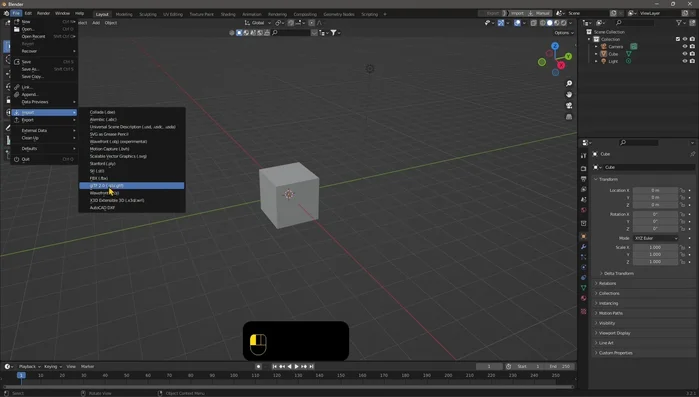
Task: Click the zoom magnifier in viewport
Action: pos(569,84)
